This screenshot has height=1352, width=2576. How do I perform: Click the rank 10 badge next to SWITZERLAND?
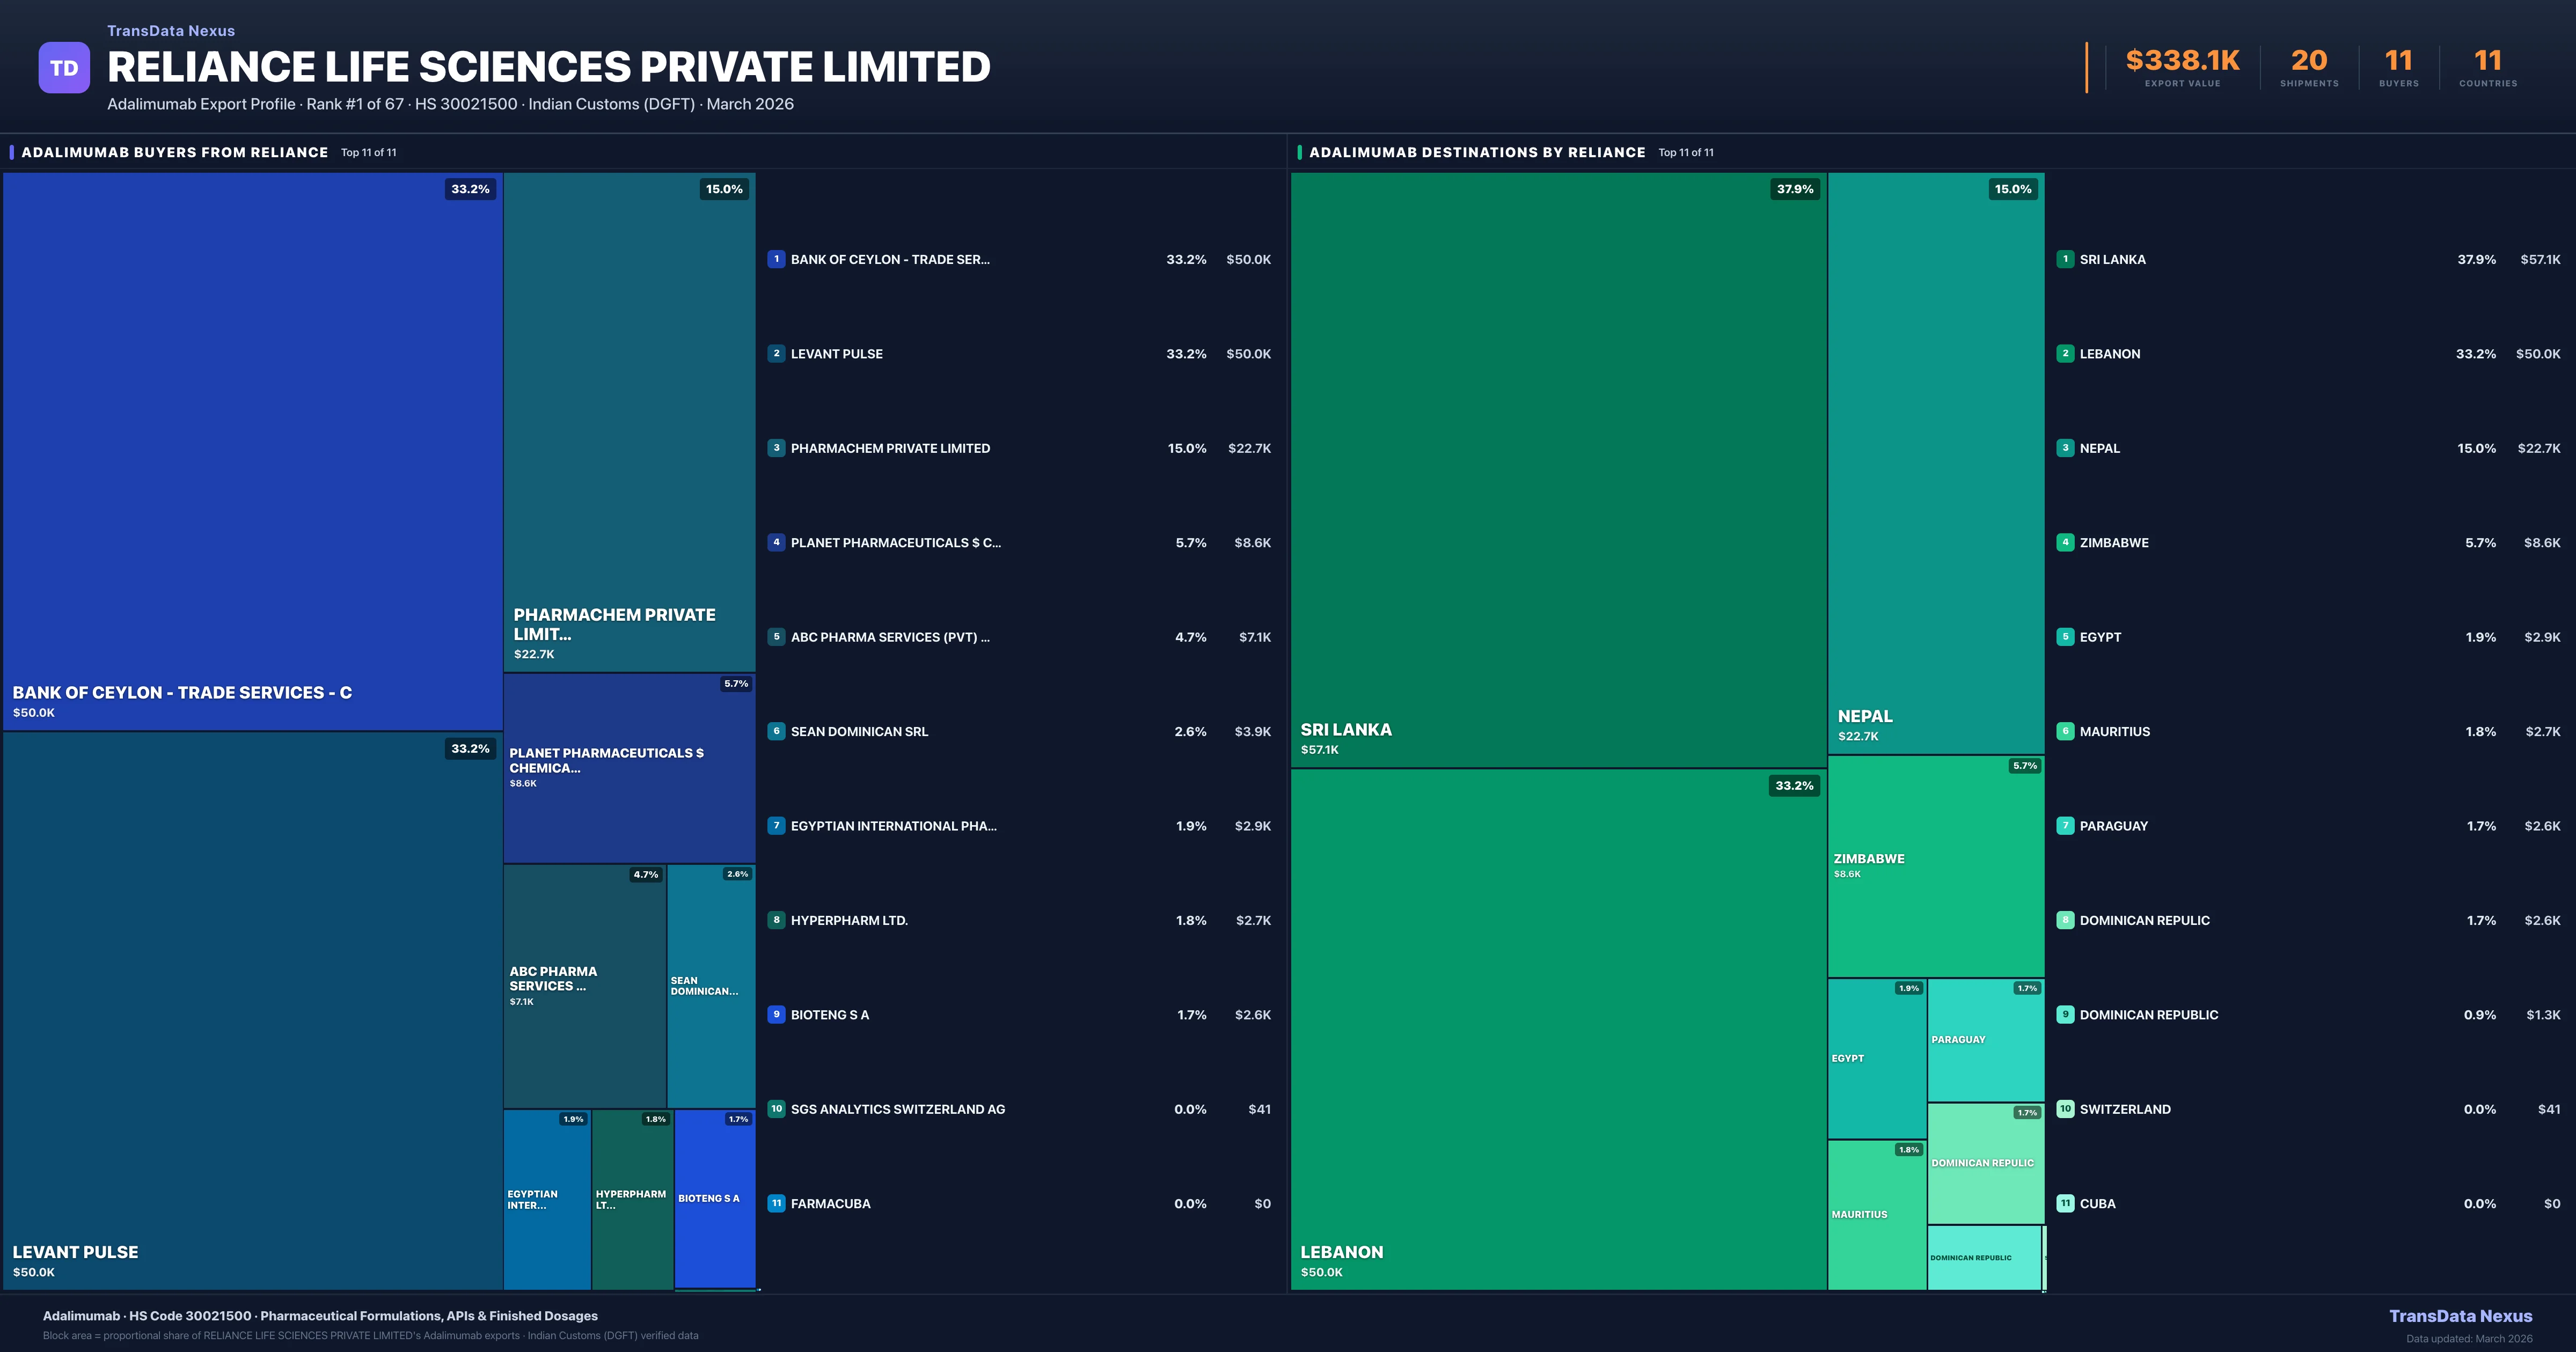tap(2065, 1109)
